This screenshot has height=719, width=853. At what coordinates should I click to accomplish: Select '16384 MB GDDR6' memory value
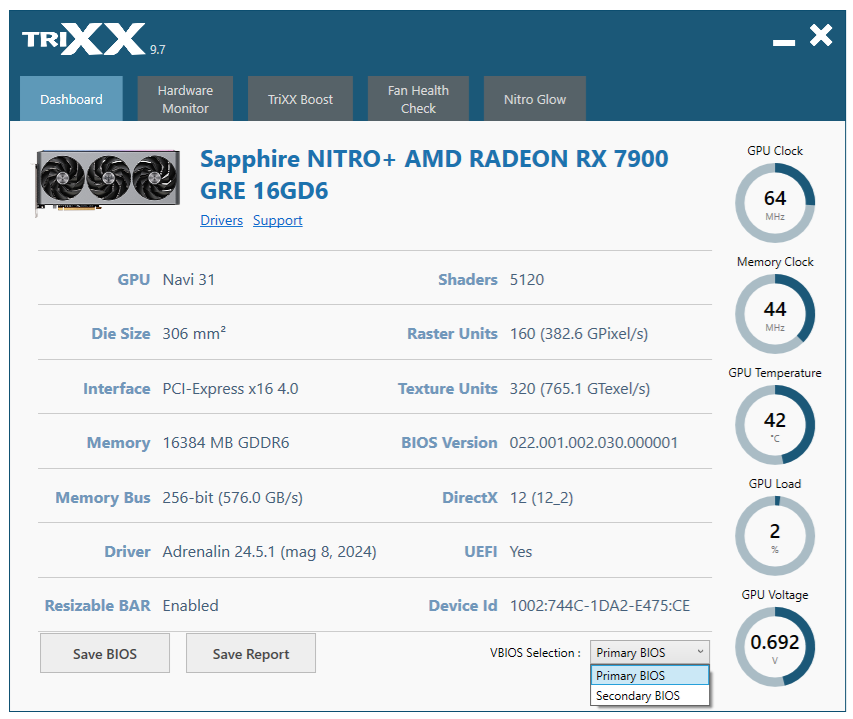point(226,443)
